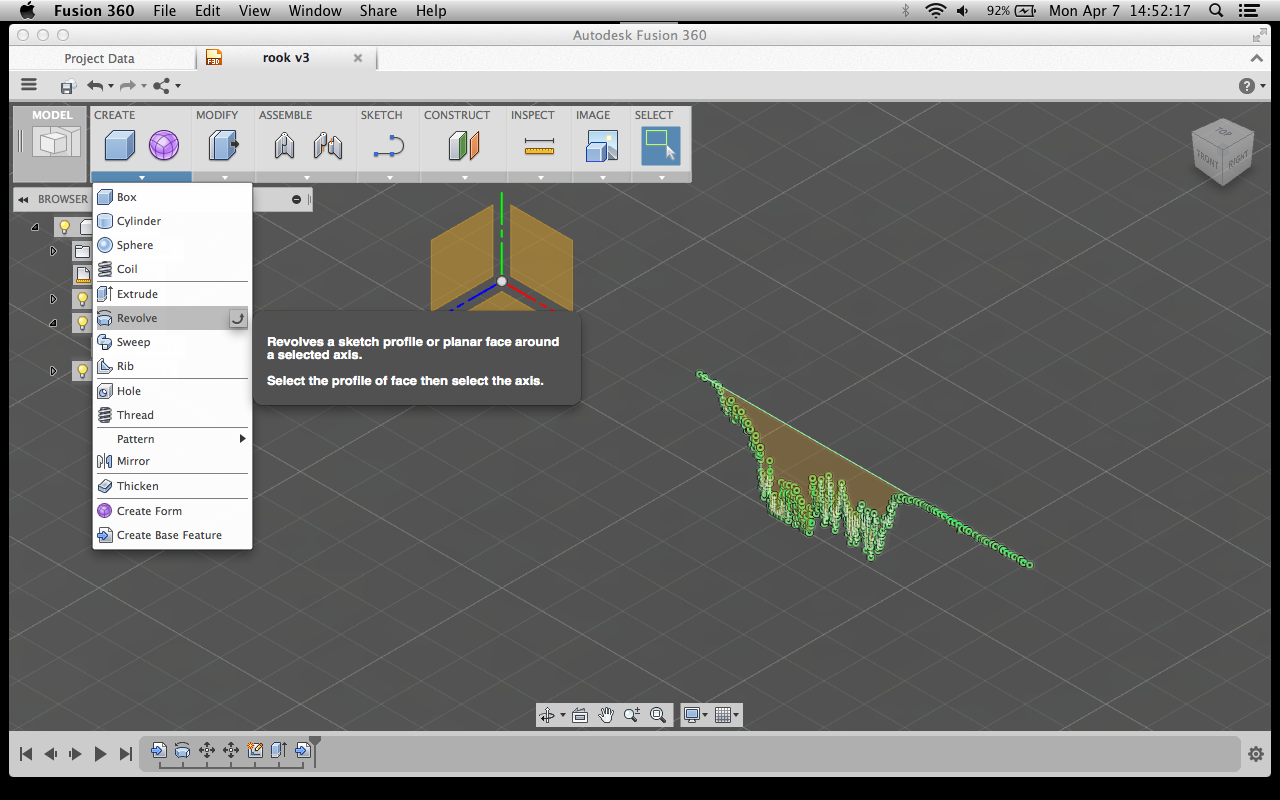Open the SELECT panel dropdown arrow
The width and height of the screenshot is (1280, 800).
(662, 177)
